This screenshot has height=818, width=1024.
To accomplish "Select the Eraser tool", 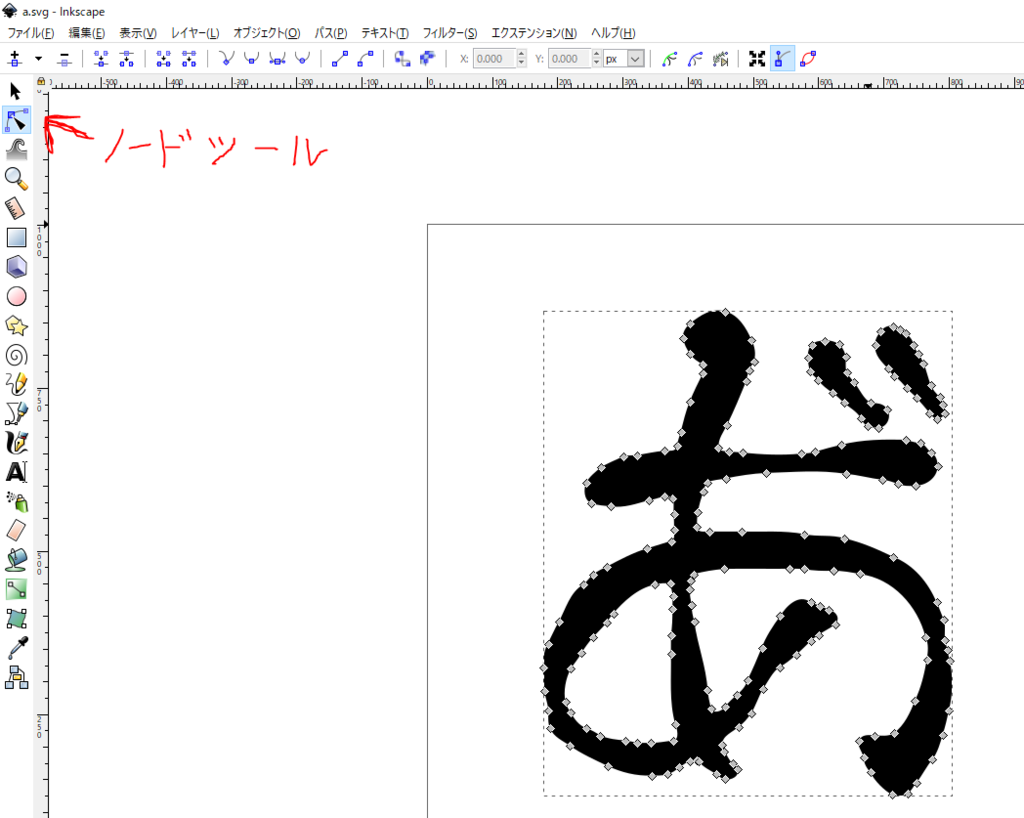I will point(16,531).
